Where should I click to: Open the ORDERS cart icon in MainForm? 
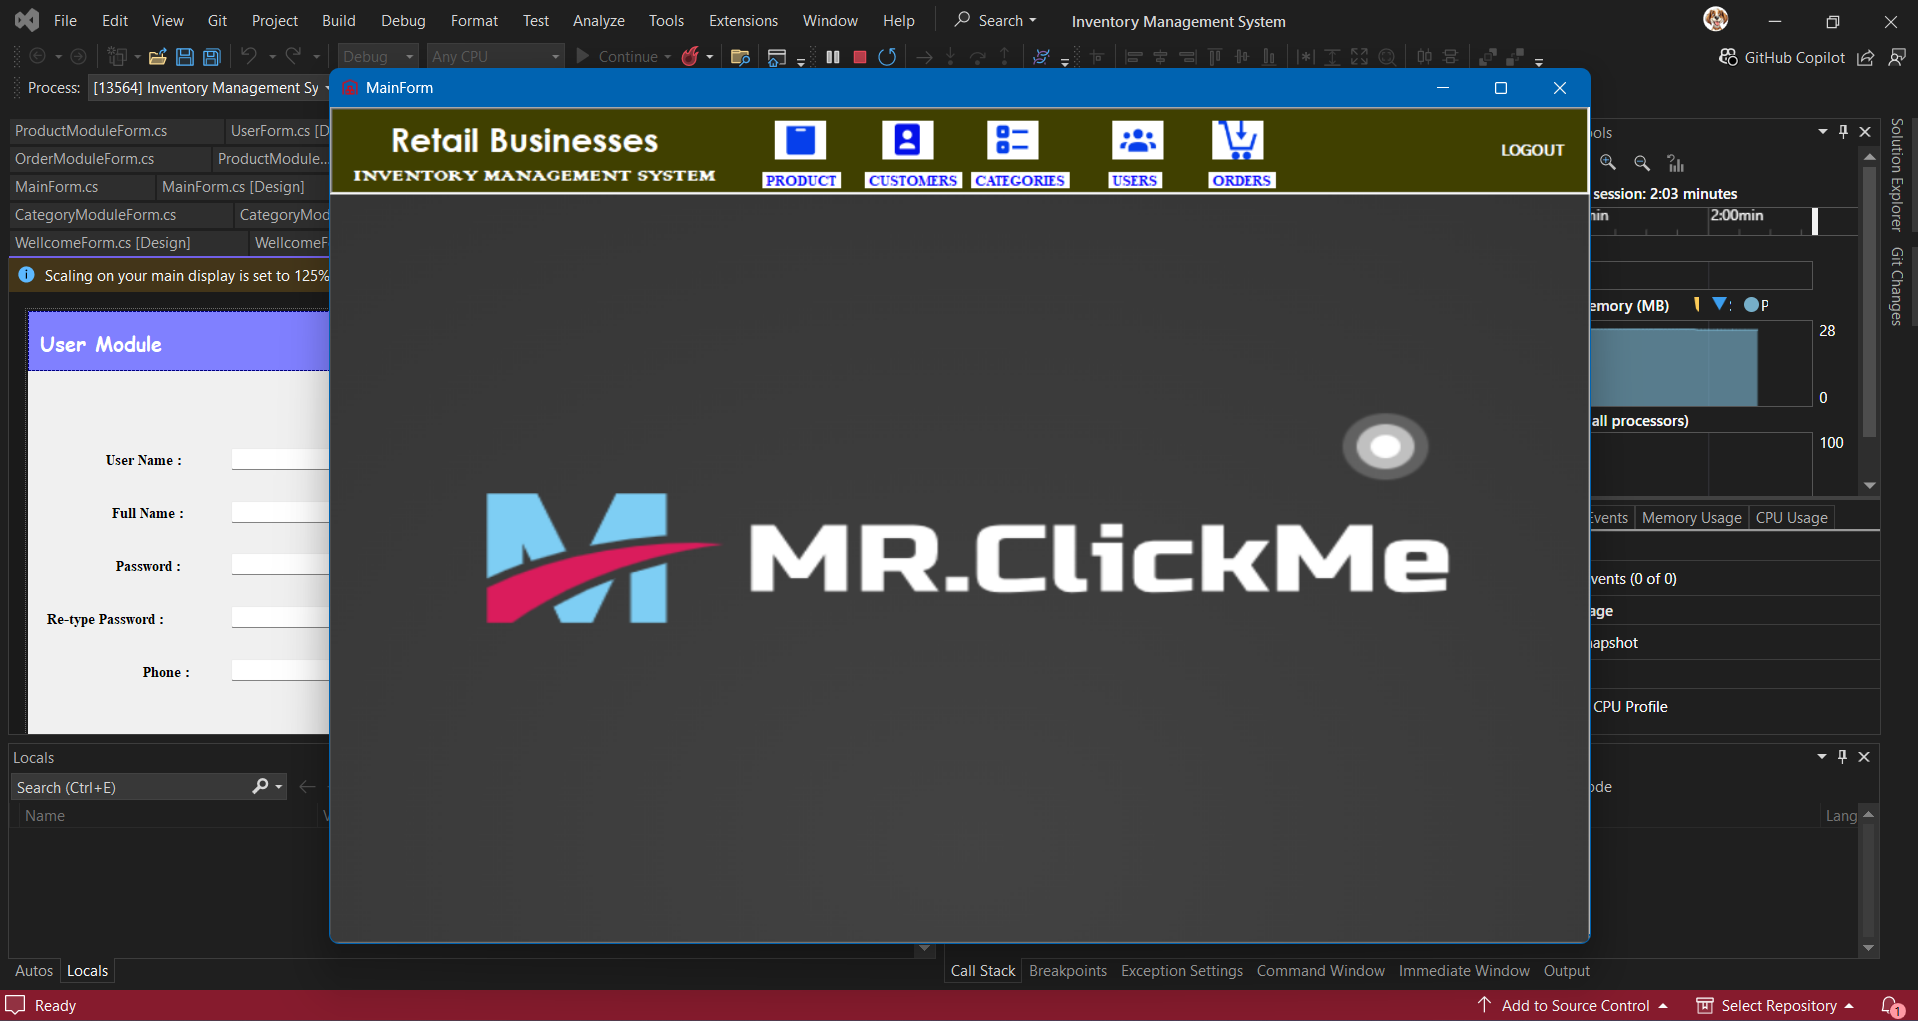pyautogui.click(x=1238, y=141)
